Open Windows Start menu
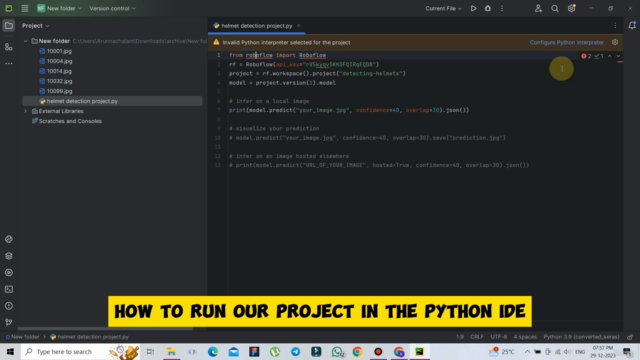The width and height of the screenshot is (640, 360). click(x=10, y=351)
